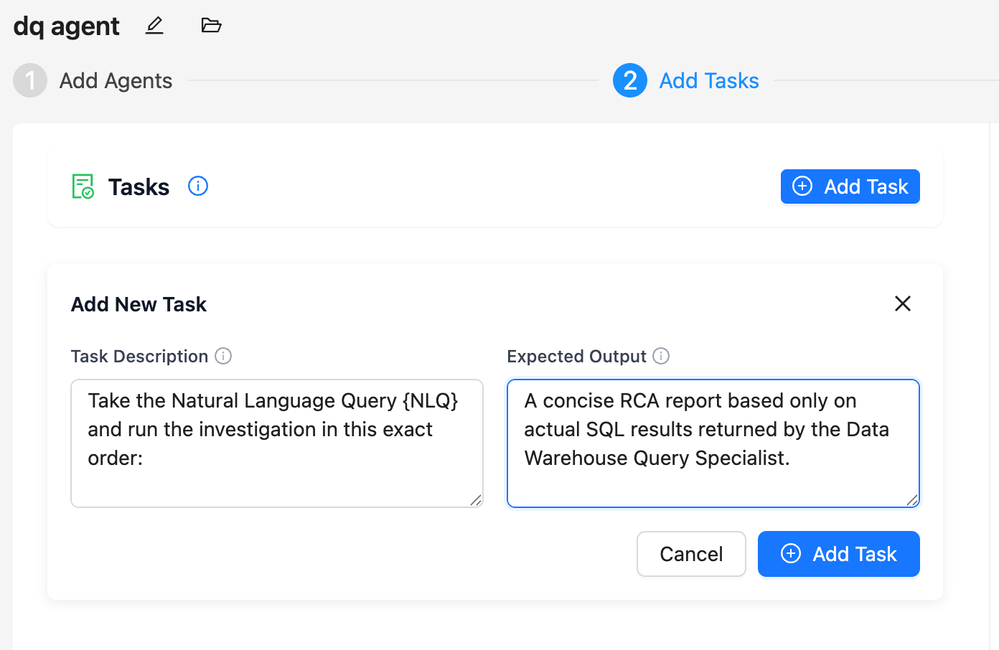Image resolution: width=999 pixels, height=650 pixels.
Task: Click the pencil edit icon beside dq agent
Action: [x=154, y=25]
